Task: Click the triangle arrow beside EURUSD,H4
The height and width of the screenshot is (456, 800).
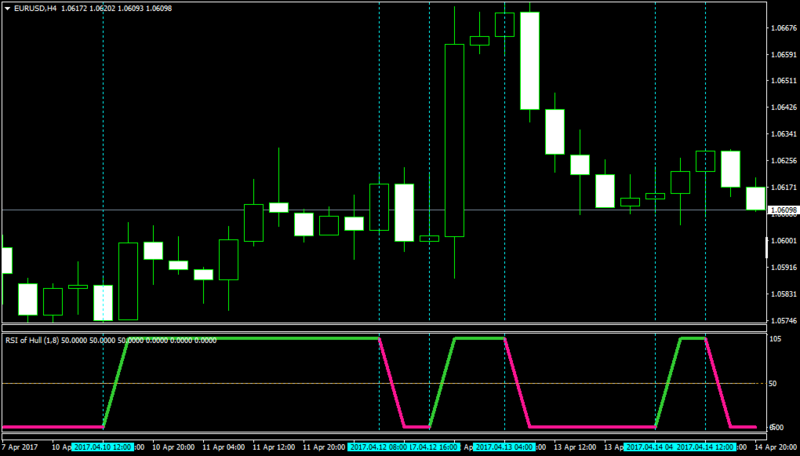Action: 8,9
